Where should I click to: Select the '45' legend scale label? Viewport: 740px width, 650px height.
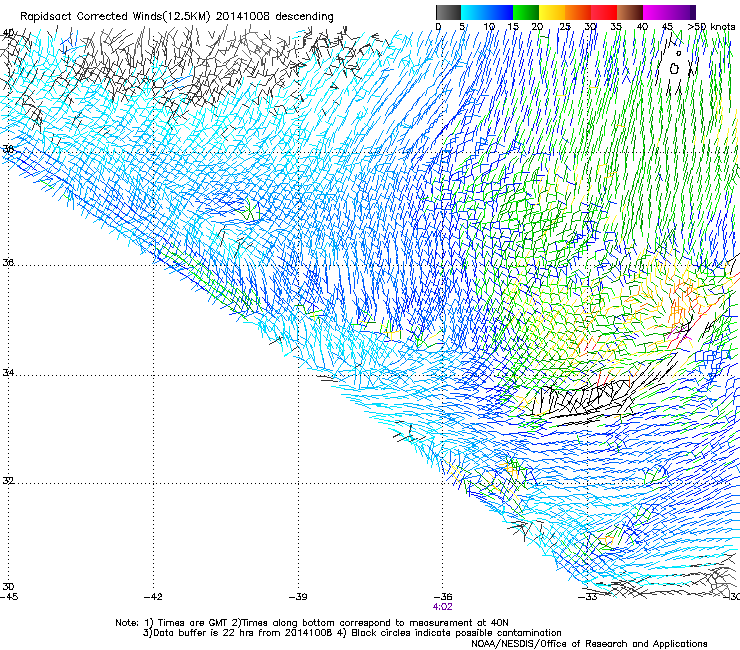(667, 26)
